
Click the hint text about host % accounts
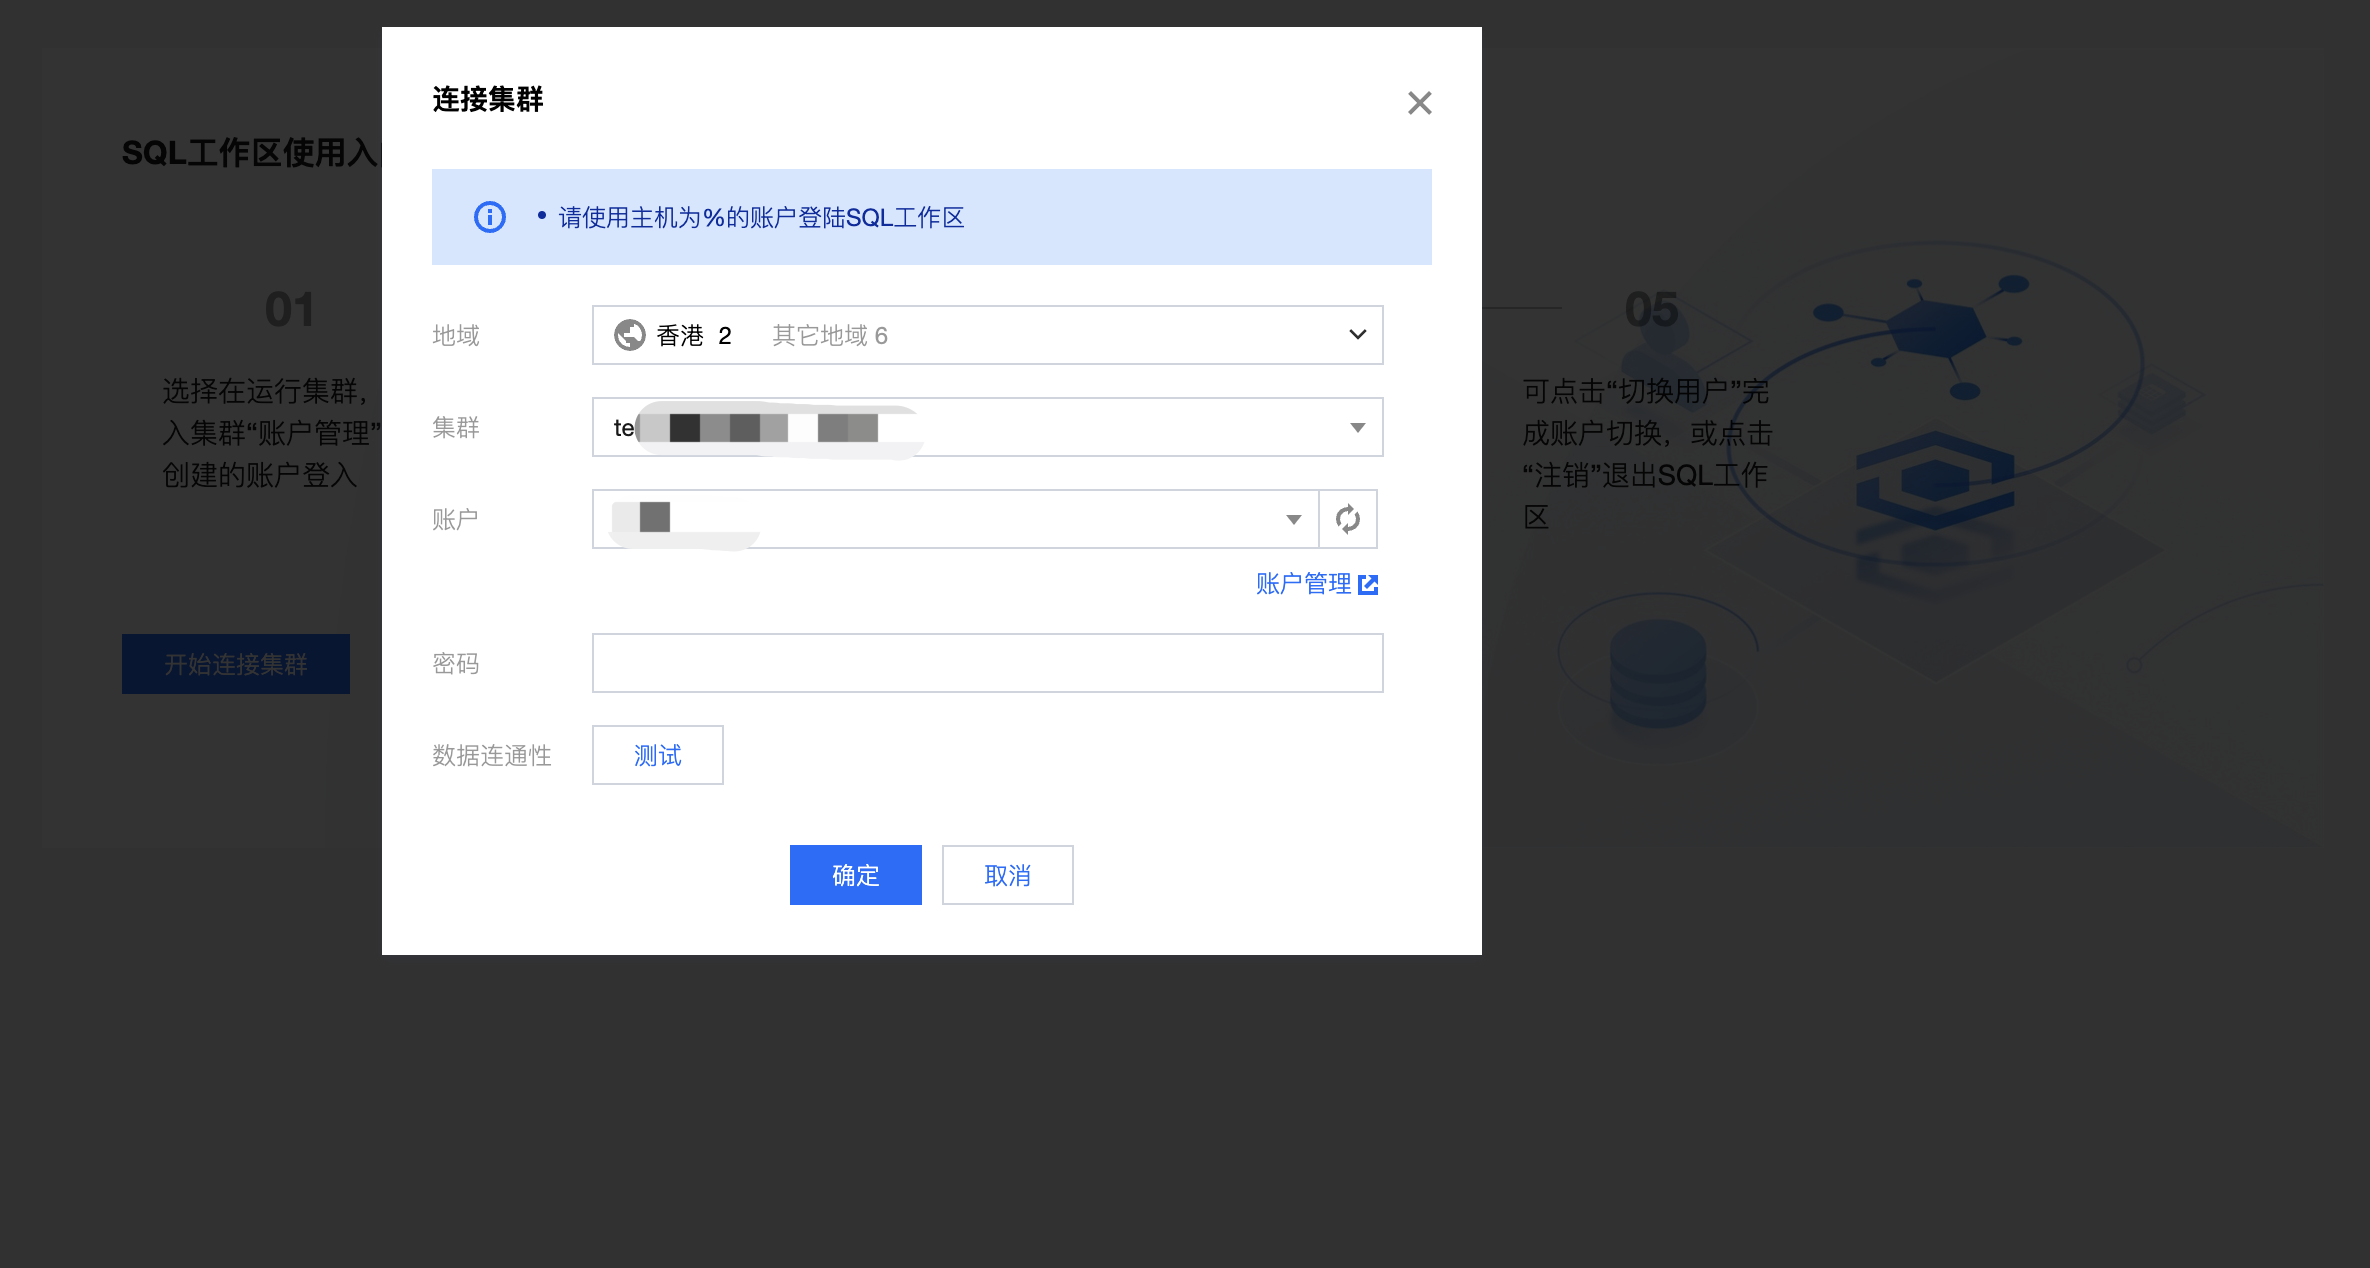tap(761, 218)
